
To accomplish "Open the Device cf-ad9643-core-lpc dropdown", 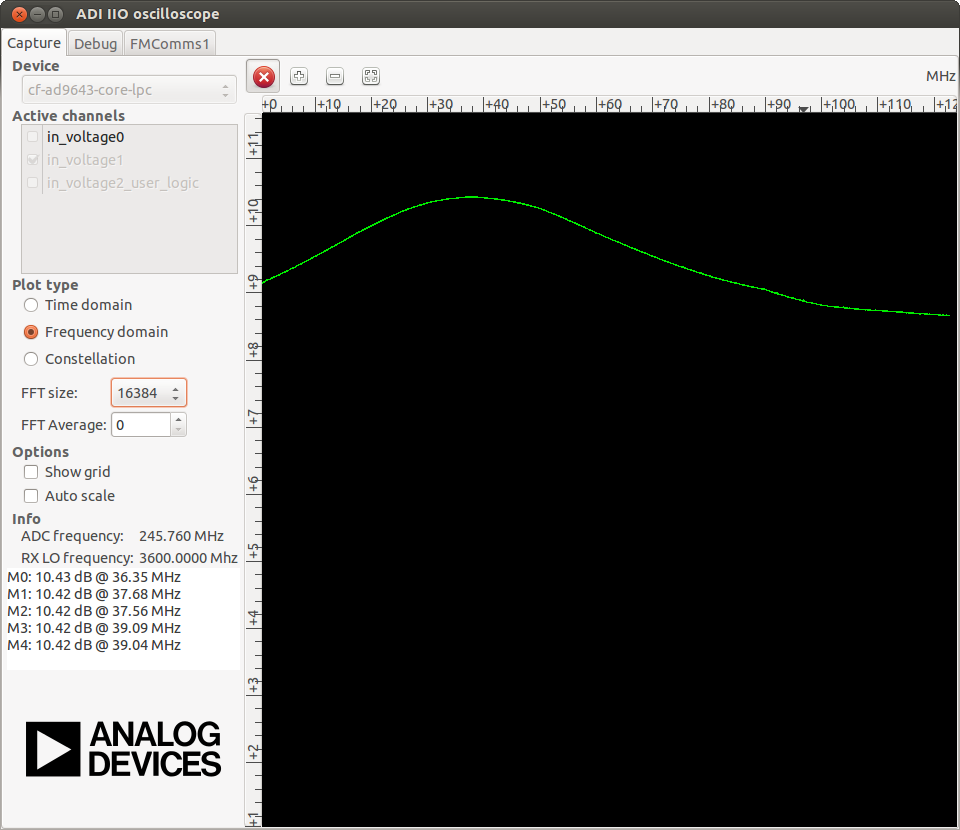I will 129,90.
